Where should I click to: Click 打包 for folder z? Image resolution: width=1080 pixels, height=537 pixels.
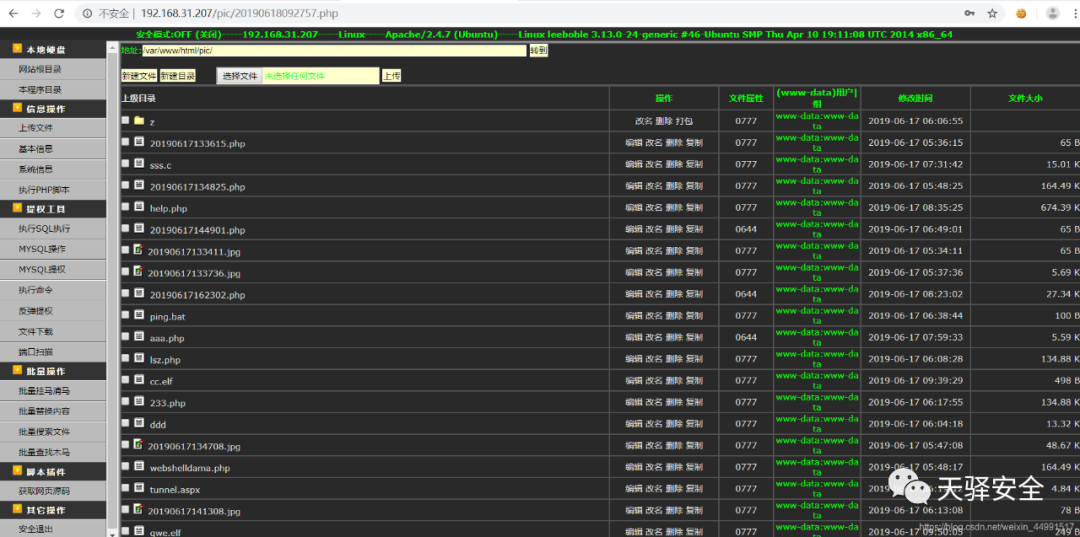point(684,121)
